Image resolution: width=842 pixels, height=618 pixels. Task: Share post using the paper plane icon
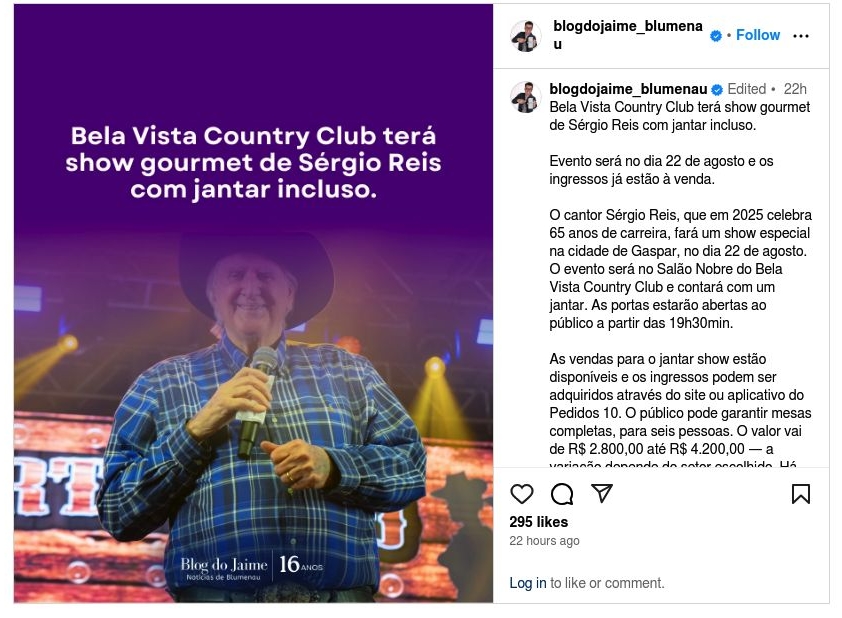pyautogui.click(x=601, y=493)
